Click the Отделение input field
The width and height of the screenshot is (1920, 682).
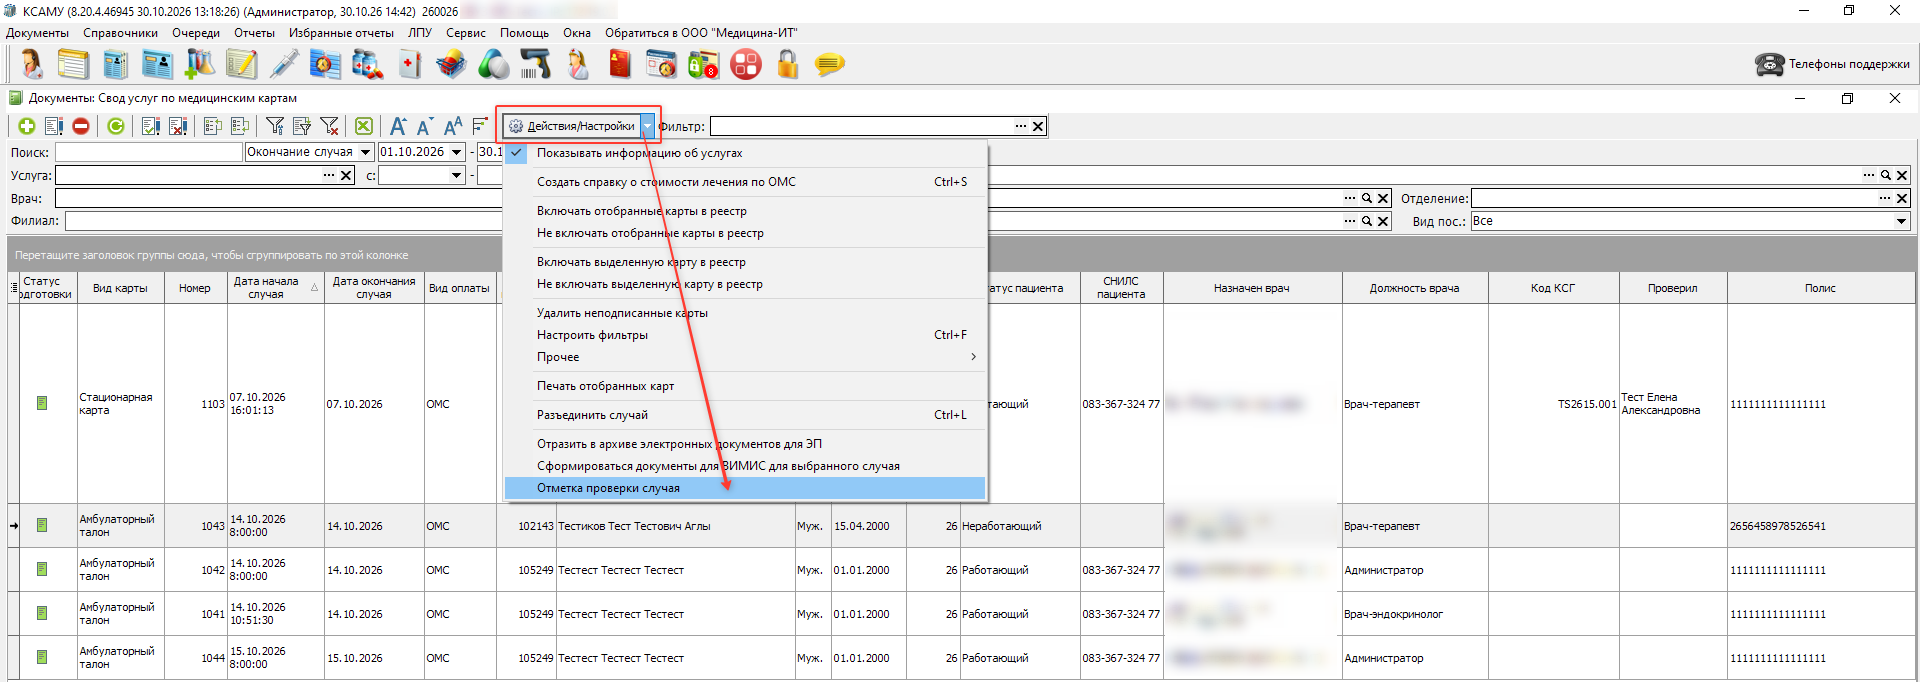click(1673, 198)
